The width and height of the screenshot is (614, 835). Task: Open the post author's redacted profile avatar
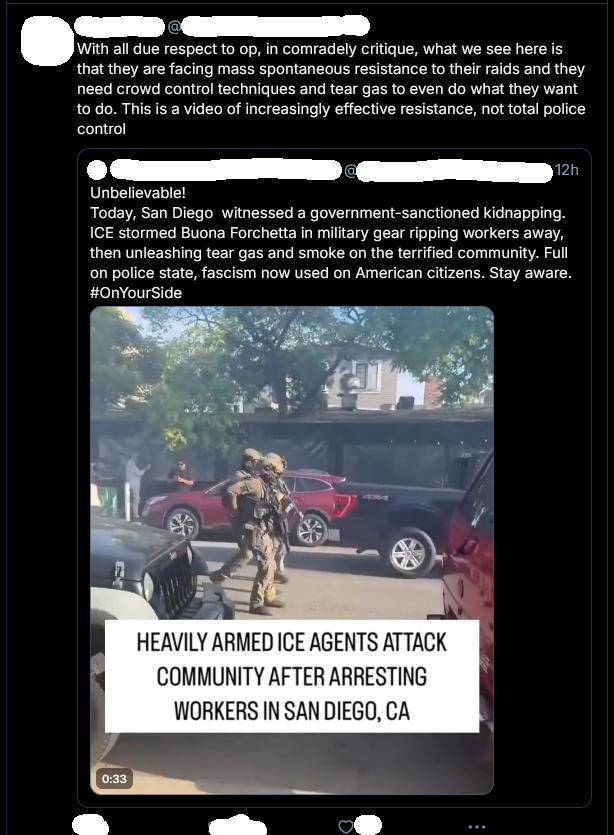click(47, 41)
